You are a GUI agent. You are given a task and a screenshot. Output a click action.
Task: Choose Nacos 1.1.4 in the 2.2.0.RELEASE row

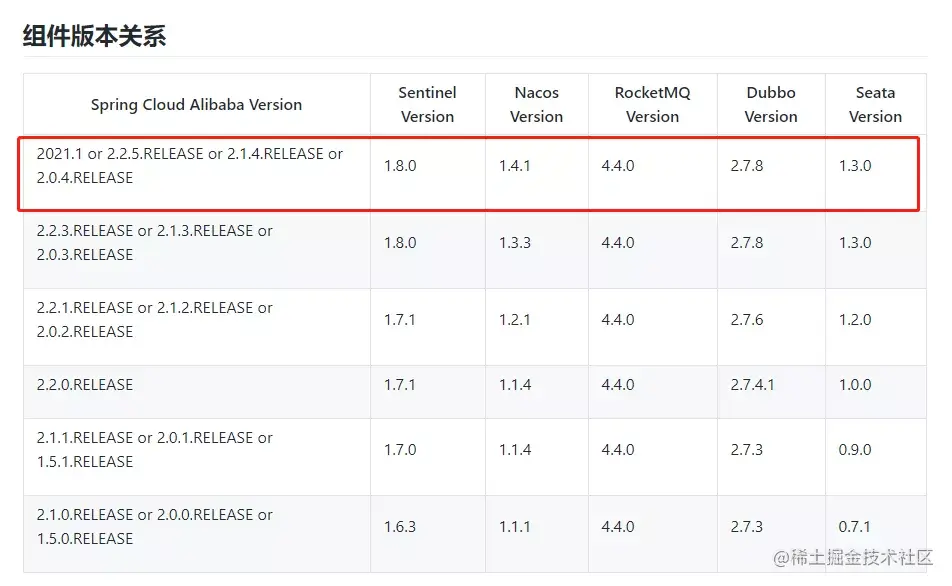tap(515, 385)
